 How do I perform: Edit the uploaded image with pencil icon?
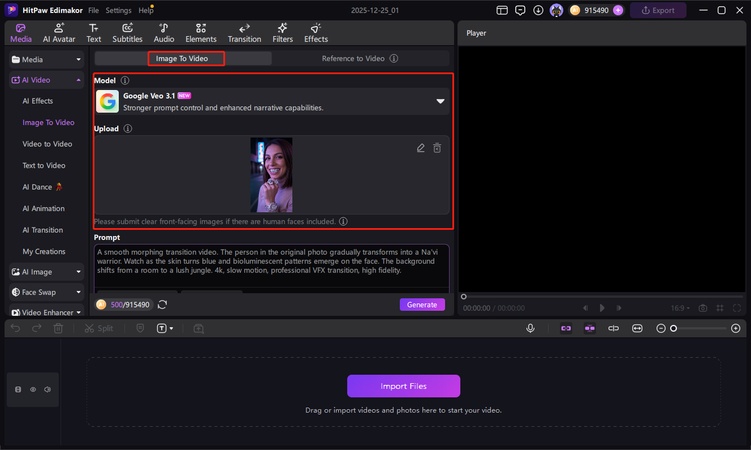click(x=421, y=148)
